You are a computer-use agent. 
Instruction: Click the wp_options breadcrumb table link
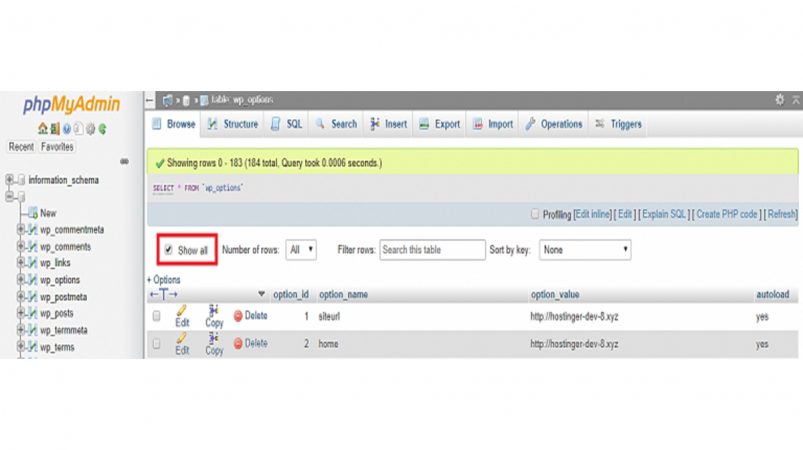(x=242, y=100)
